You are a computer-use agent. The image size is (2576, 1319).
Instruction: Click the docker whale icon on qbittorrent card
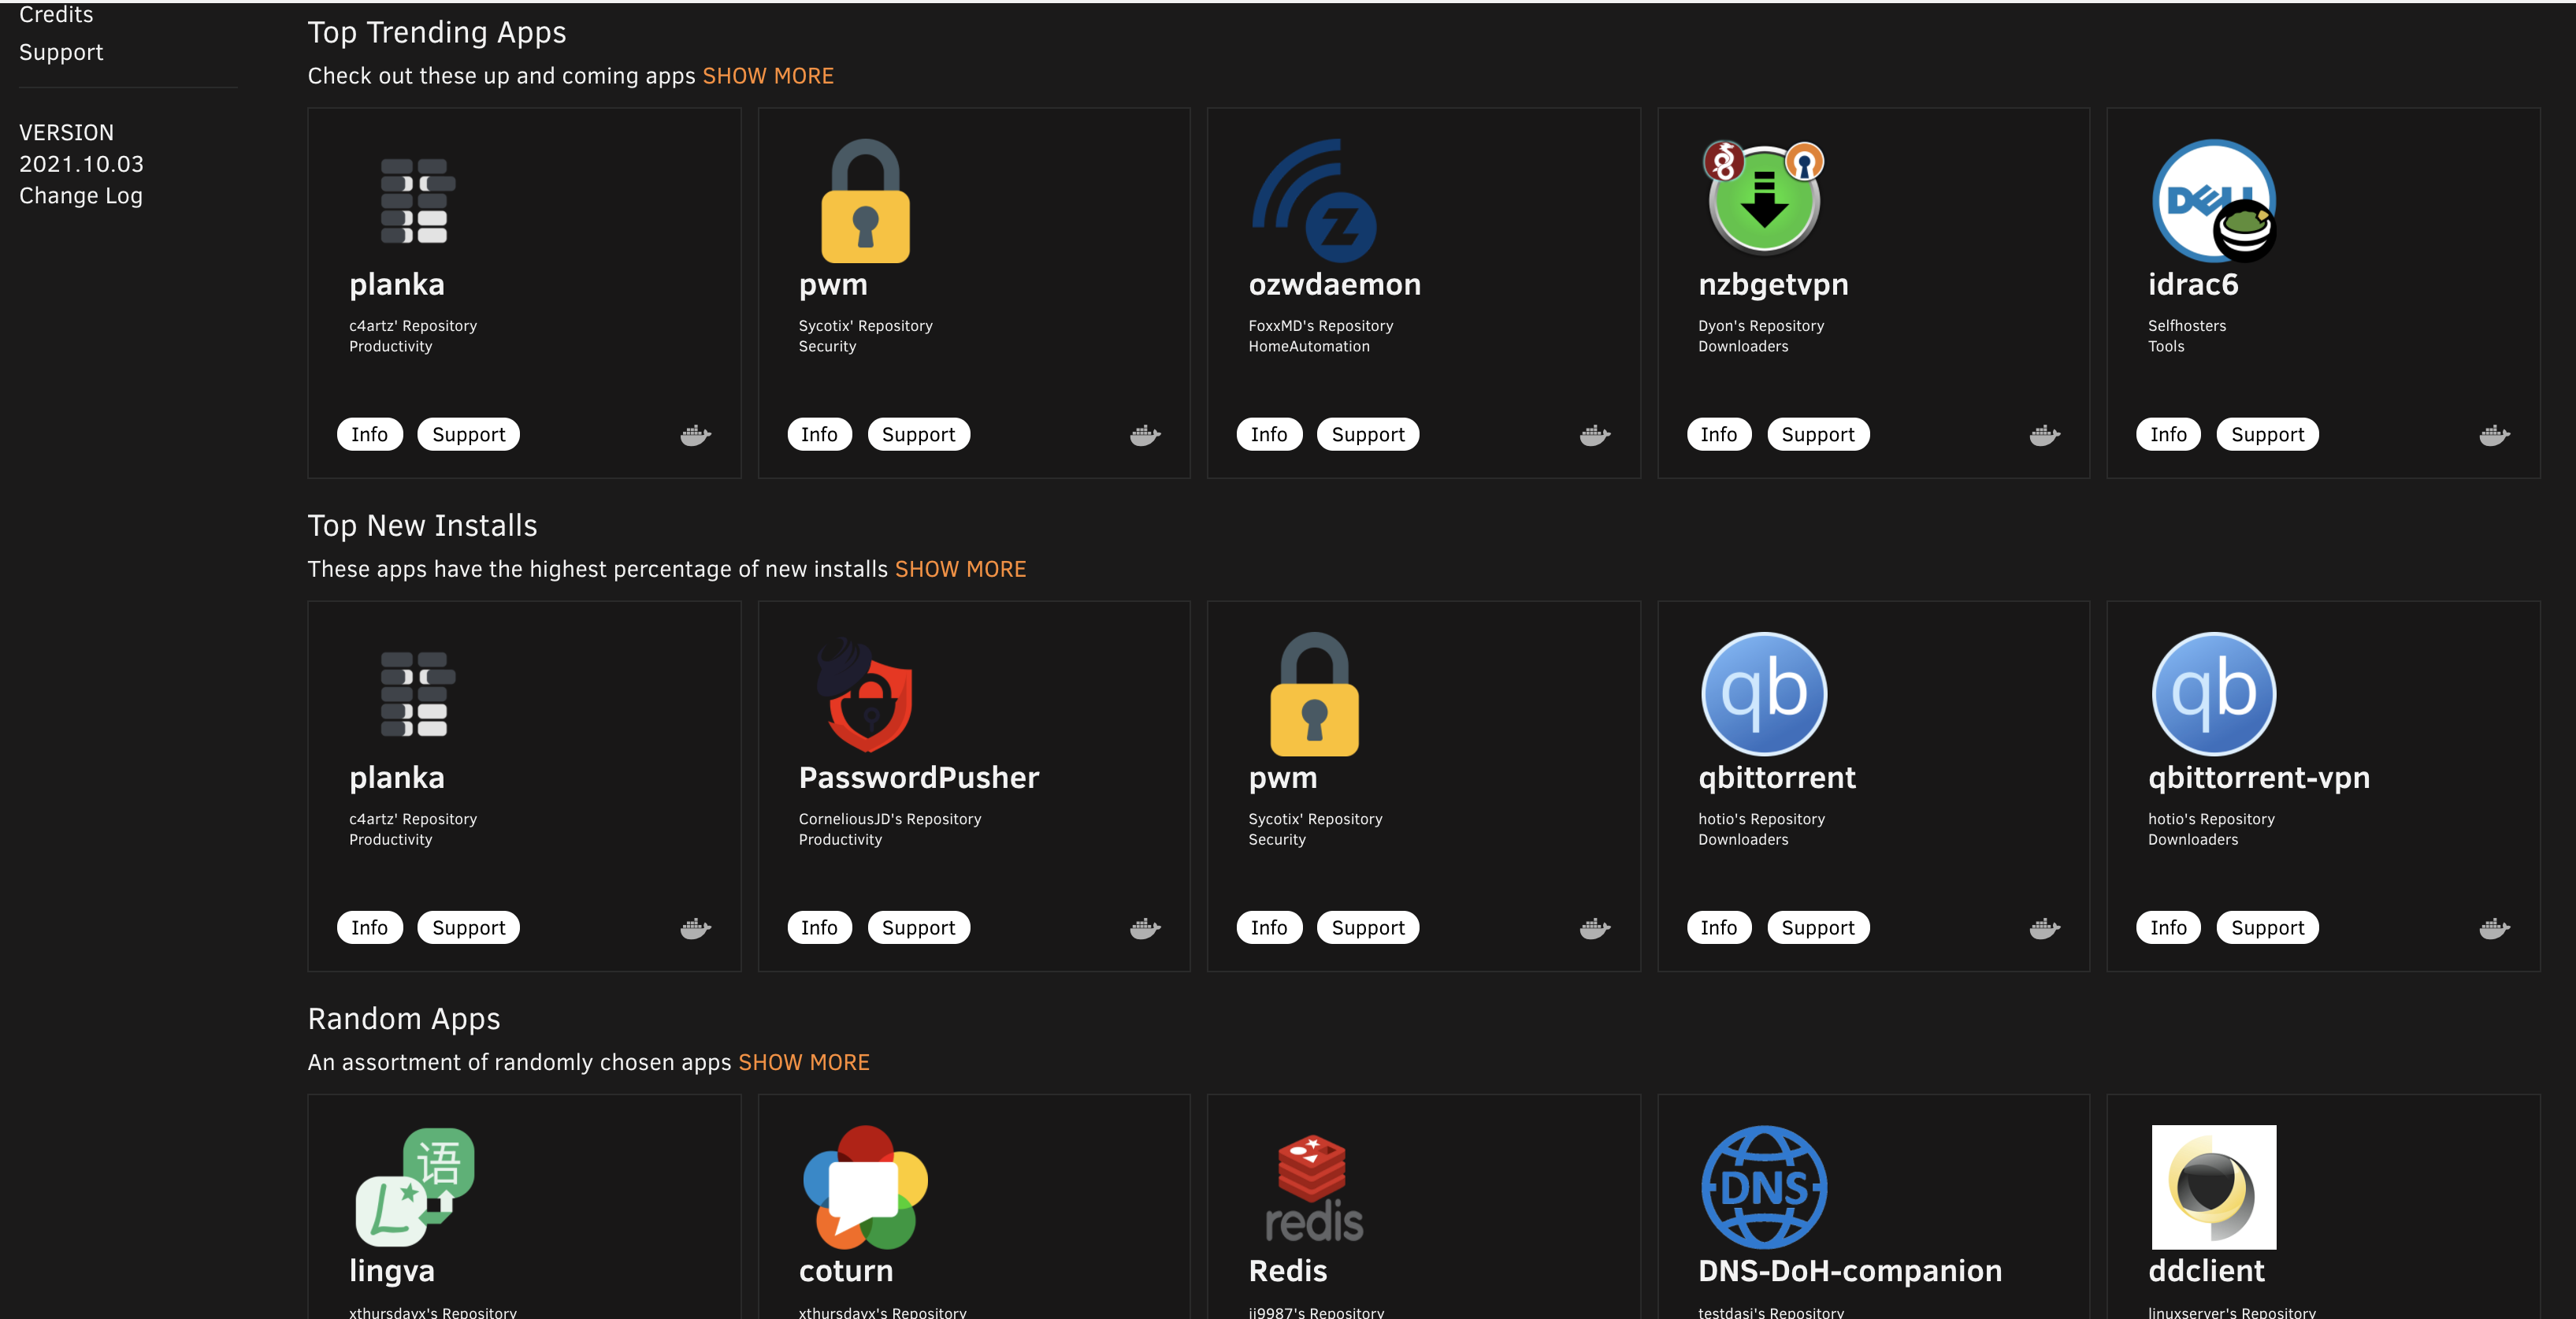(2044, 928)
